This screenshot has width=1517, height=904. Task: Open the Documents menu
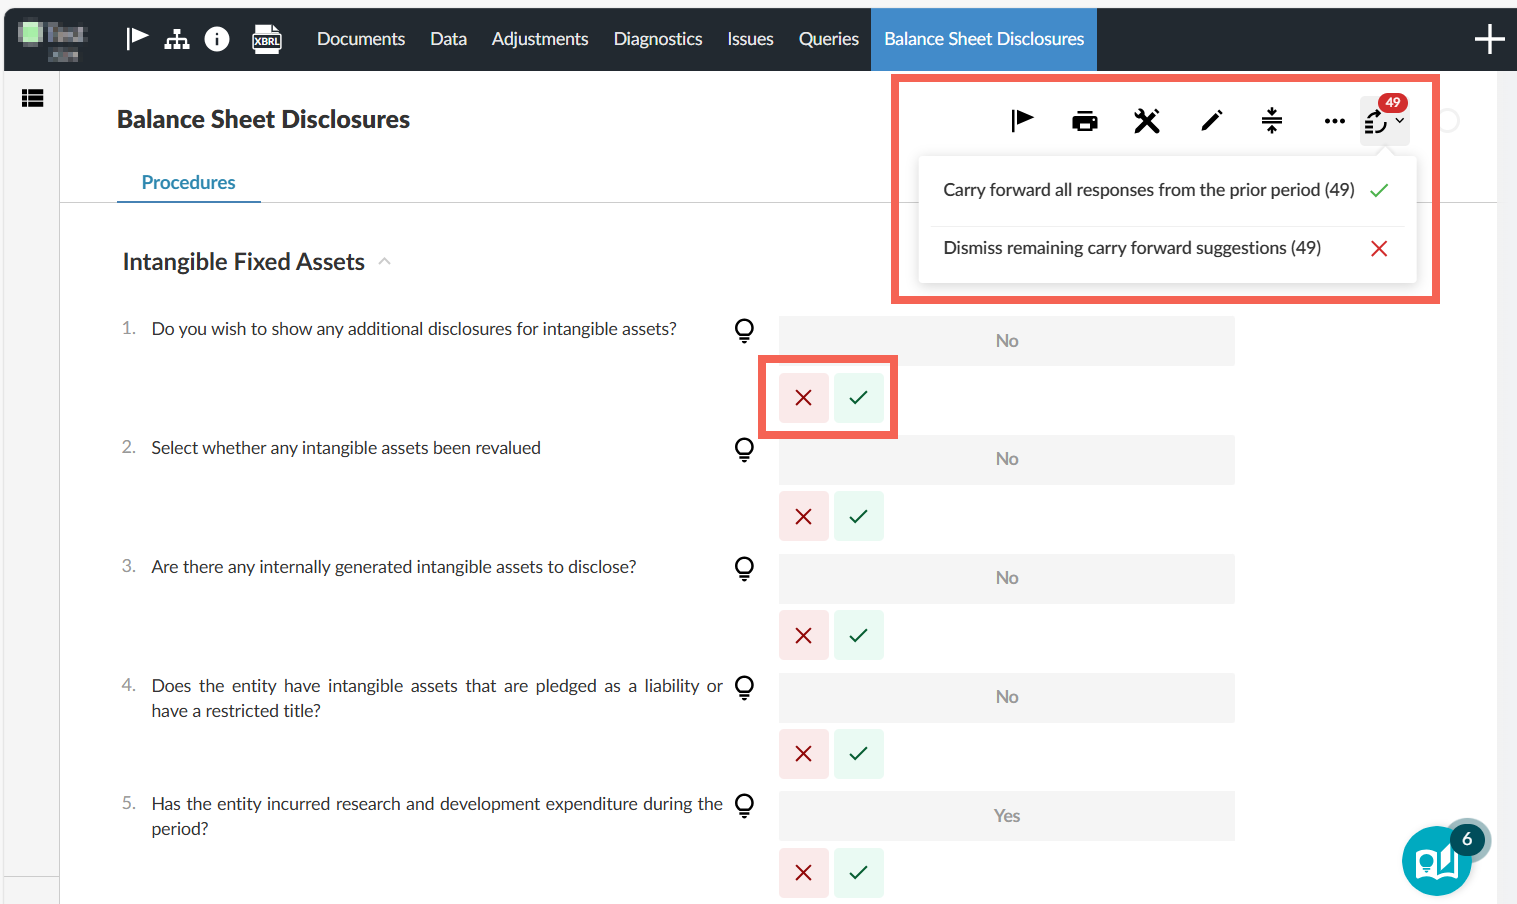tap(361, 39)
